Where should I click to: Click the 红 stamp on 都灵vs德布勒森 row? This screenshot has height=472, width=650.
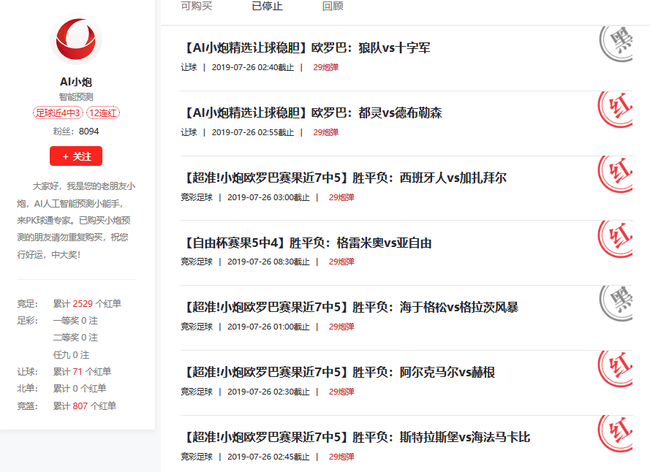point(615,109)
